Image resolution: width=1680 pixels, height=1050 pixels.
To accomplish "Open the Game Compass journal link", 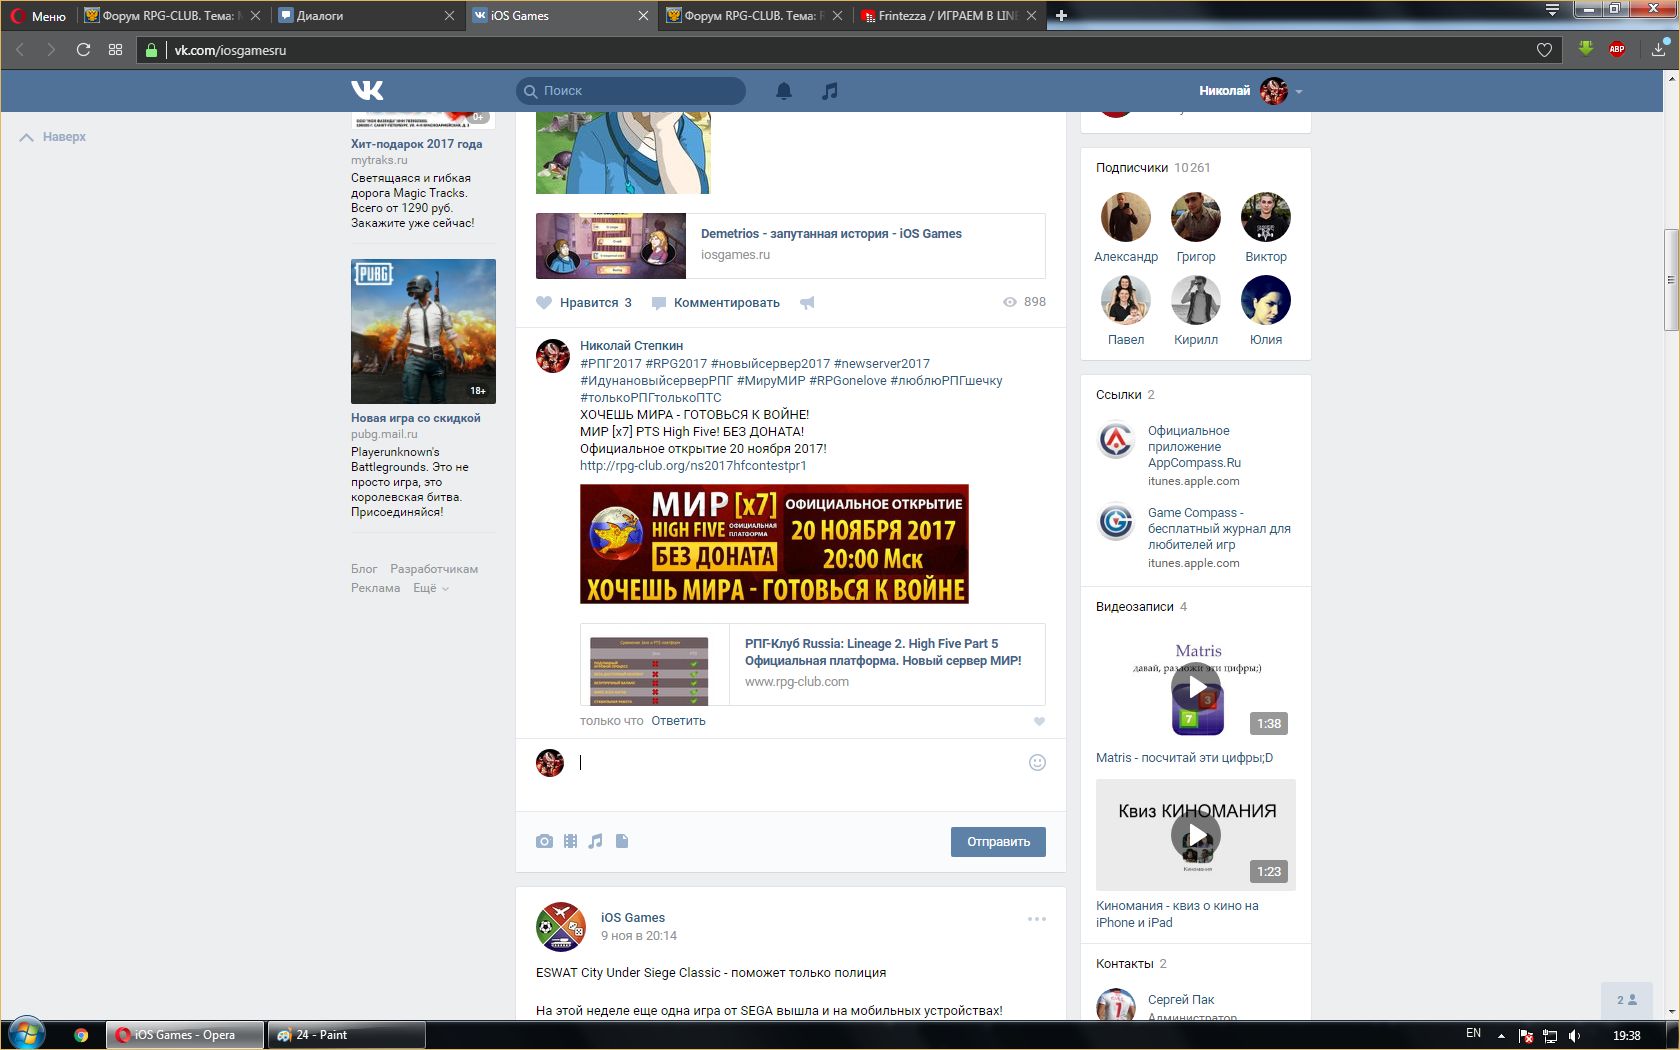I will [x=1219, y=529].
